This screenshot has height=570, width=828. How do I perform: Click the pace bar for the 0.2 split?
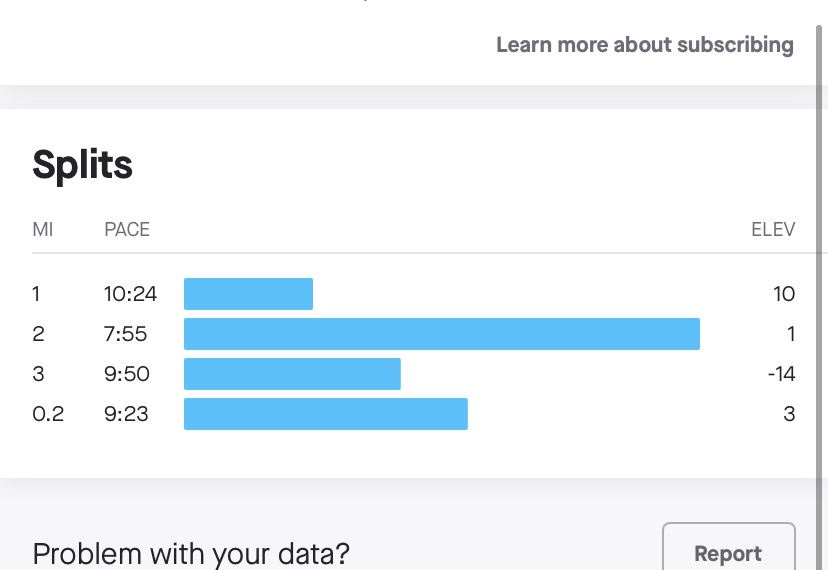point(325,414)
